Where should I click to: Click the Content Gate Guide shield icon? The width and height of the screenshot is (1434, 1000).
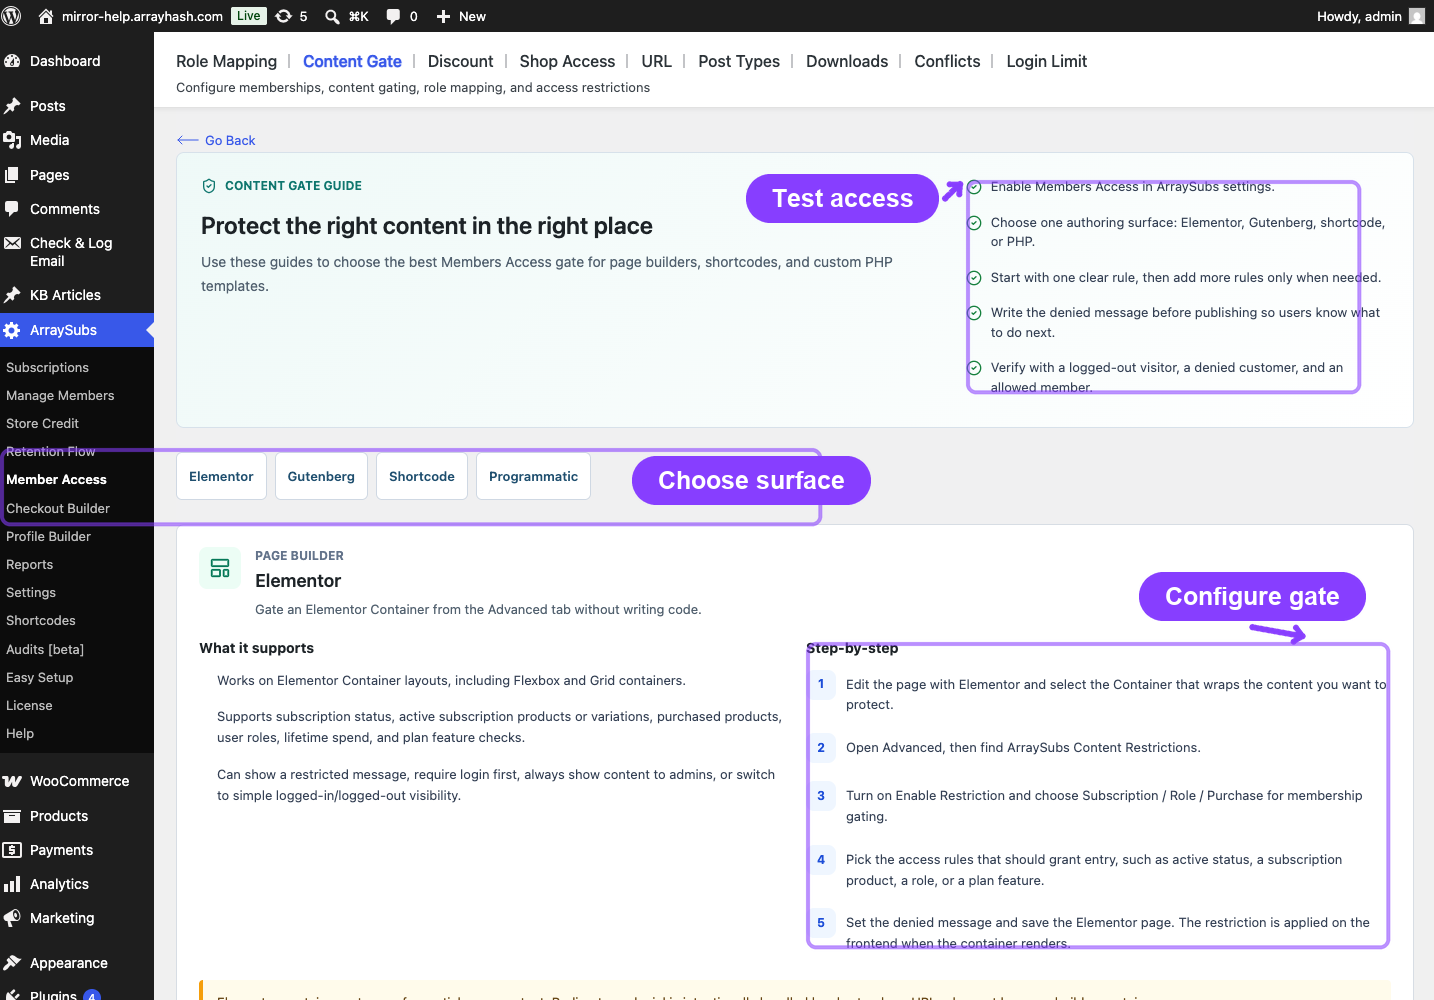209,186
